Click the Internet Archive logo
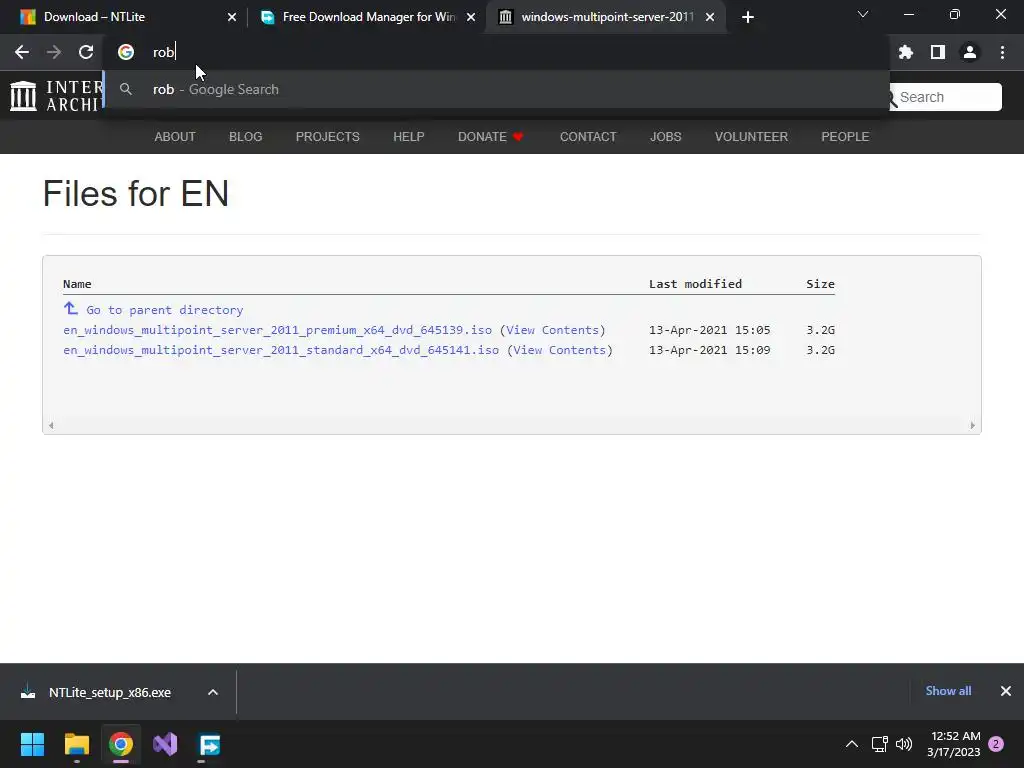Image resolution: width=1024 pixels, height=768 pixels. pyautogui.click(x=56, y=96)
